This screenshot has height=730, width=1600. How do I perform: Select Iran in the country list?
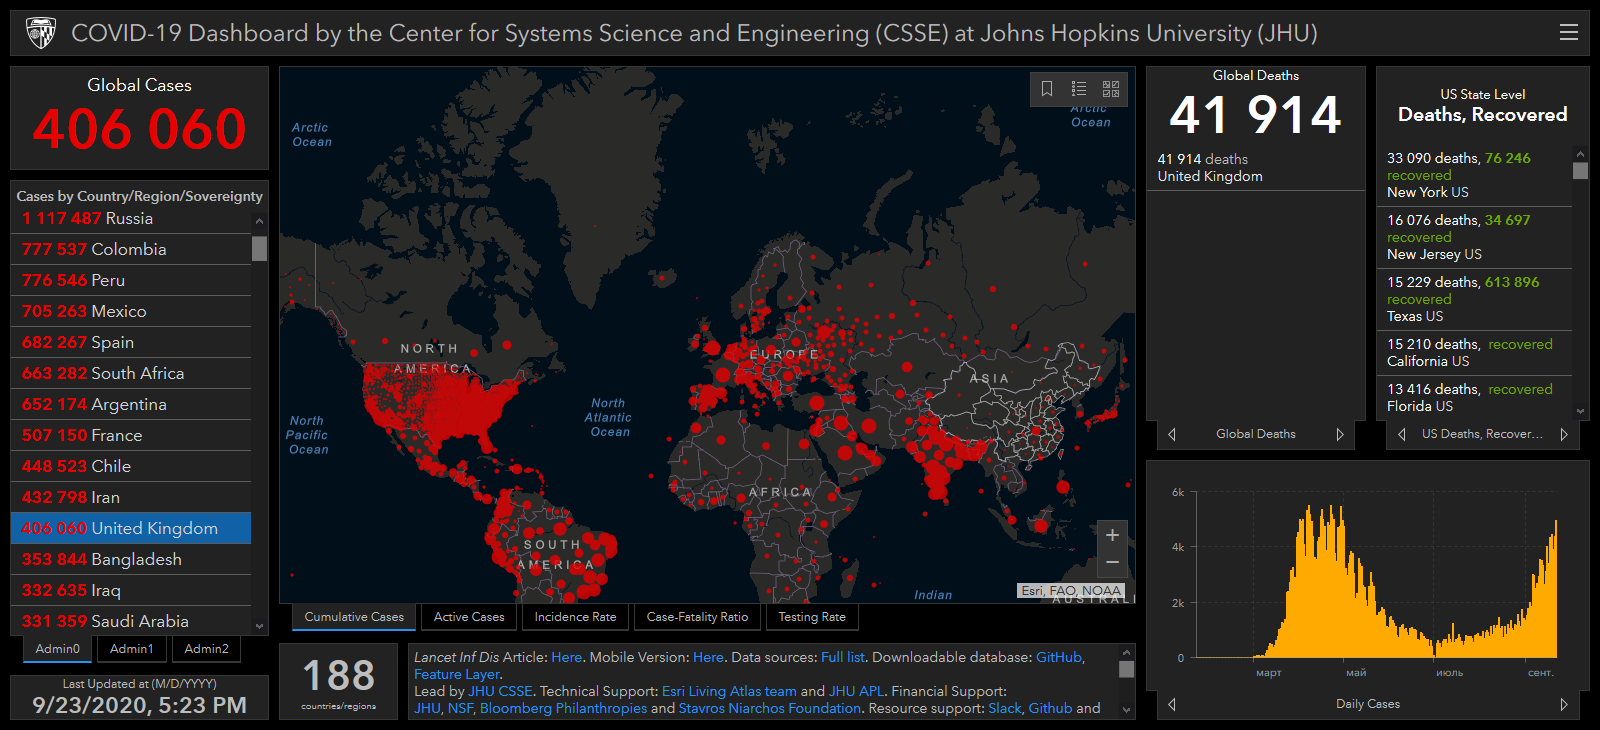(131, 497)
